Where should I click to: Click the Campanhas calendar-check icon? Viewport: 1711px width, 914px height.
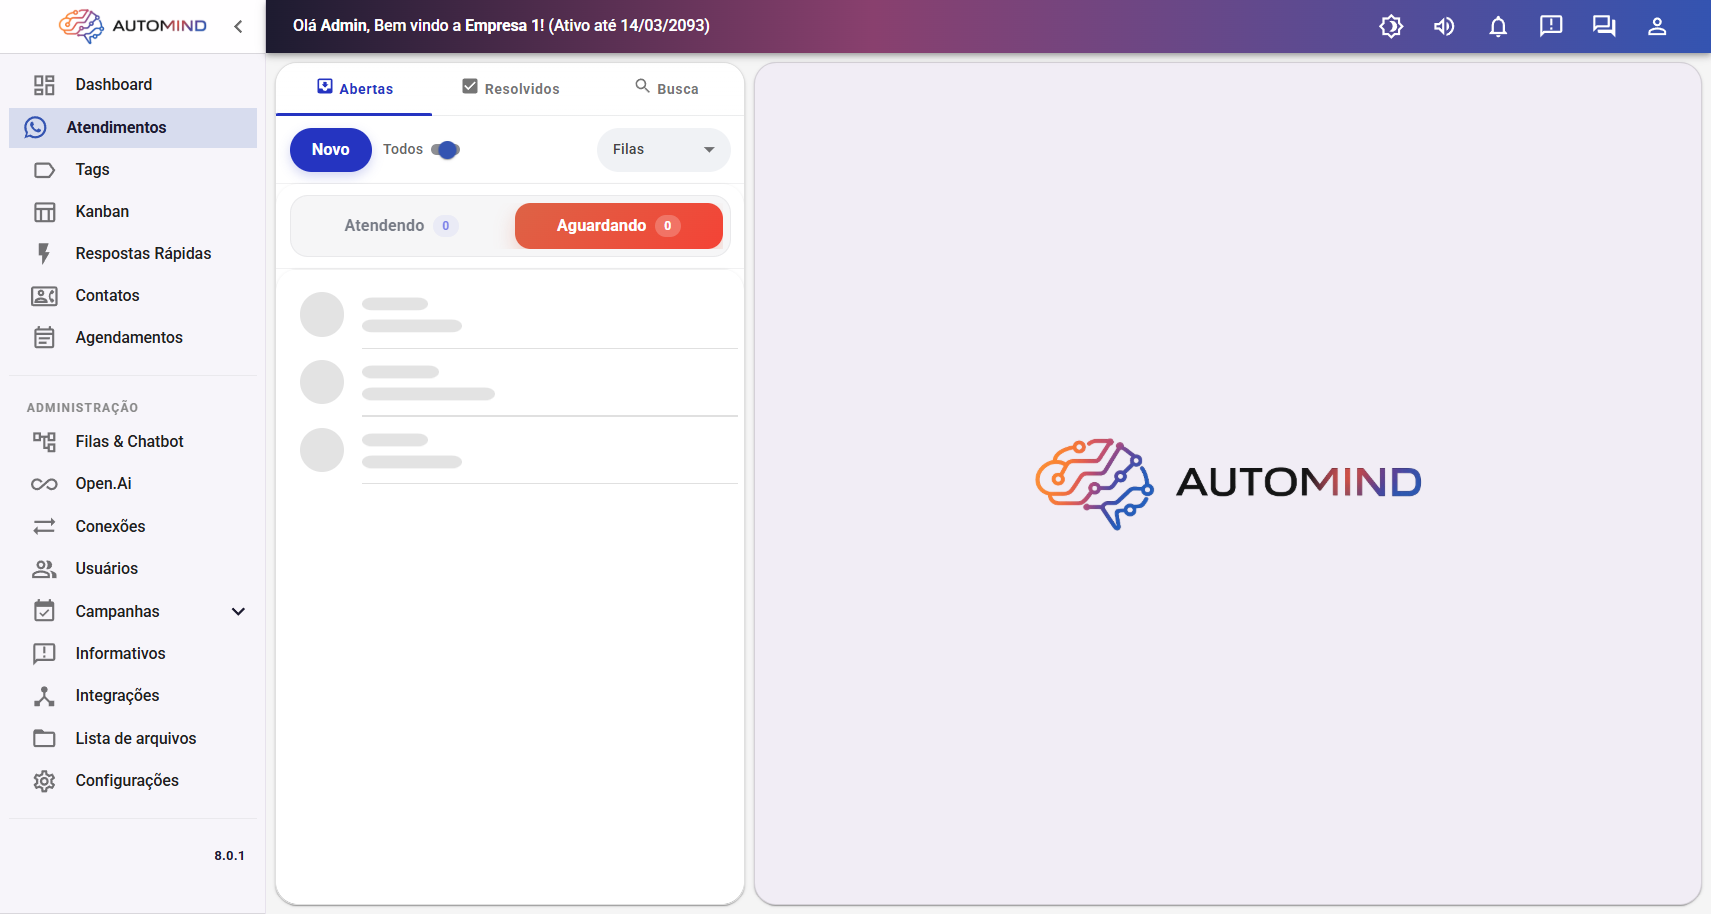click(44, 611)
